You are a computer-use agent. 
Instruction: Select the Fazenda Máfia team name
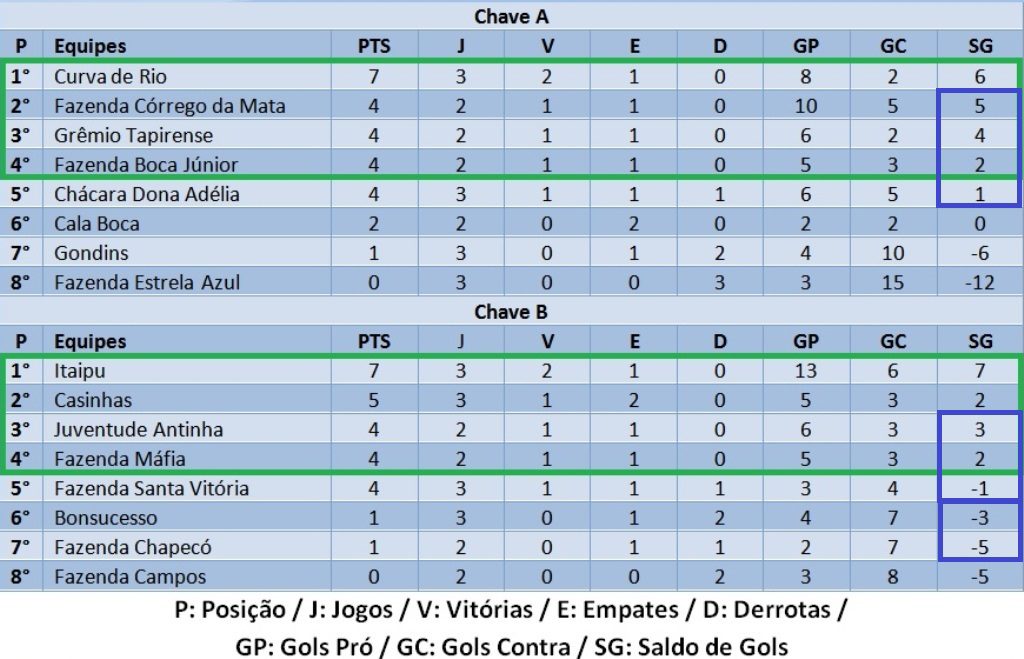(x=119, y=459)
